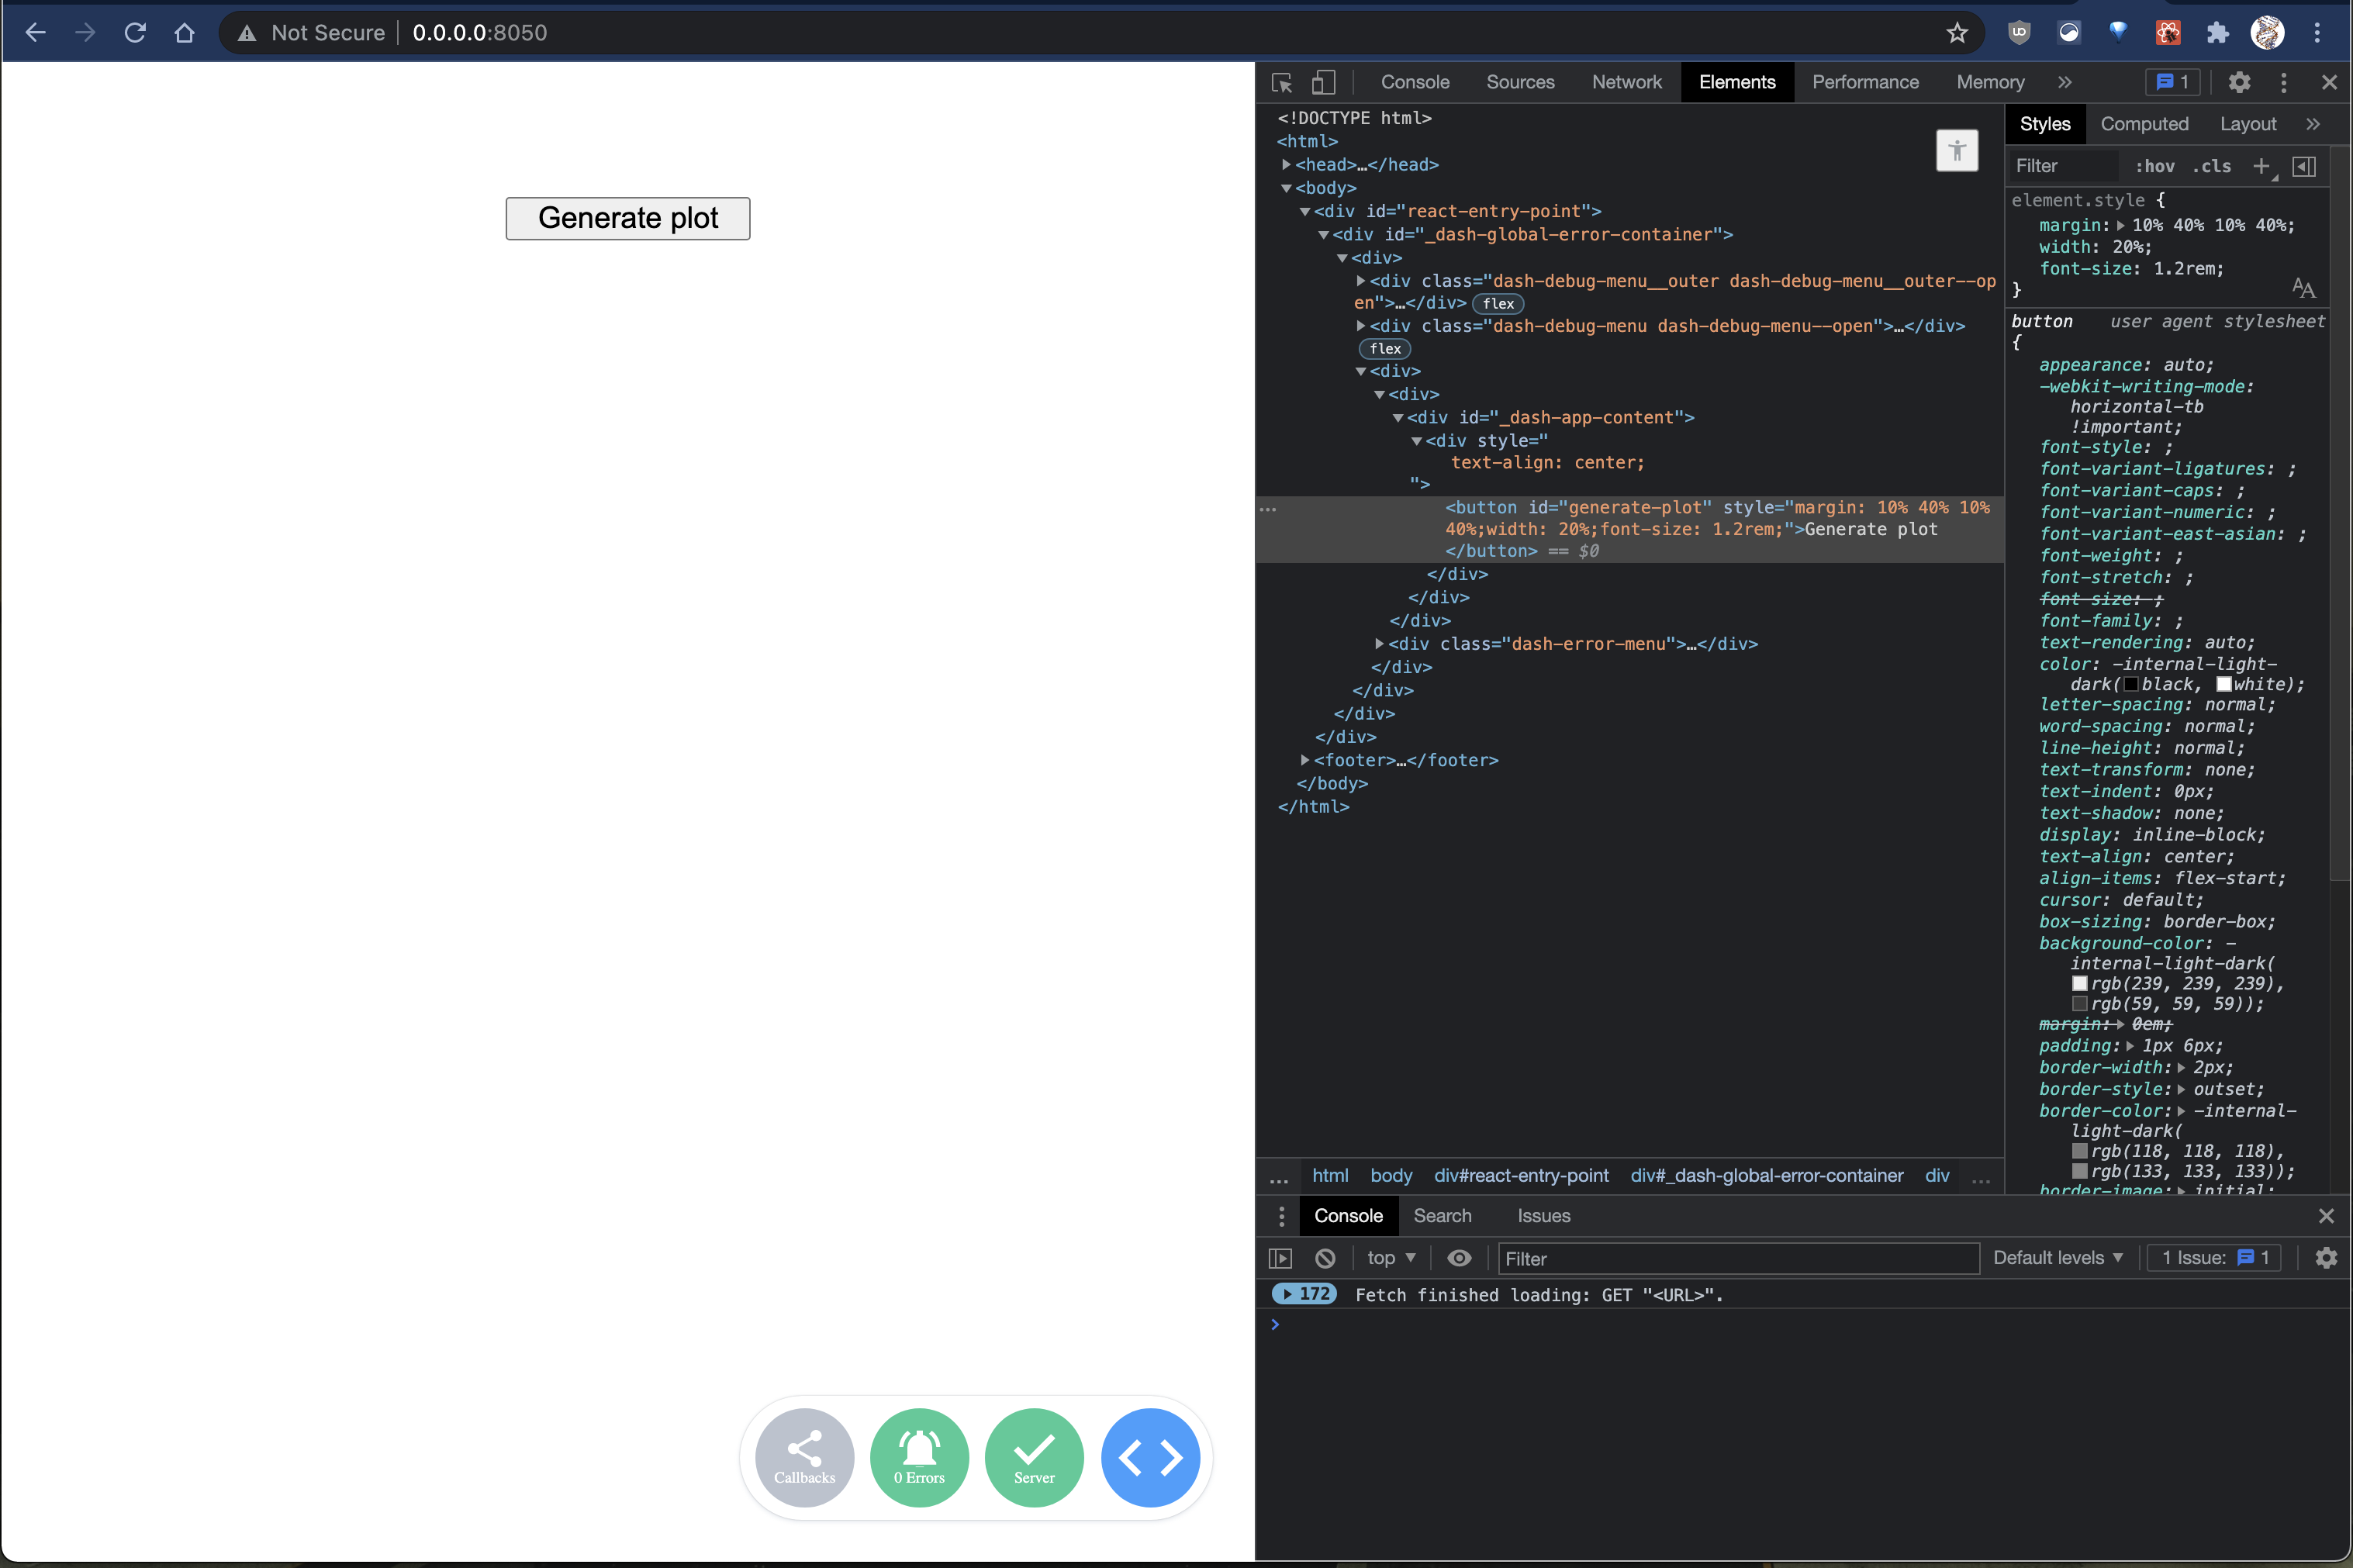Image resolution: width=2353 pixels, height=1568 pixels.
Task: Click the black color swatch in color rule
Action: [2130, 685]
